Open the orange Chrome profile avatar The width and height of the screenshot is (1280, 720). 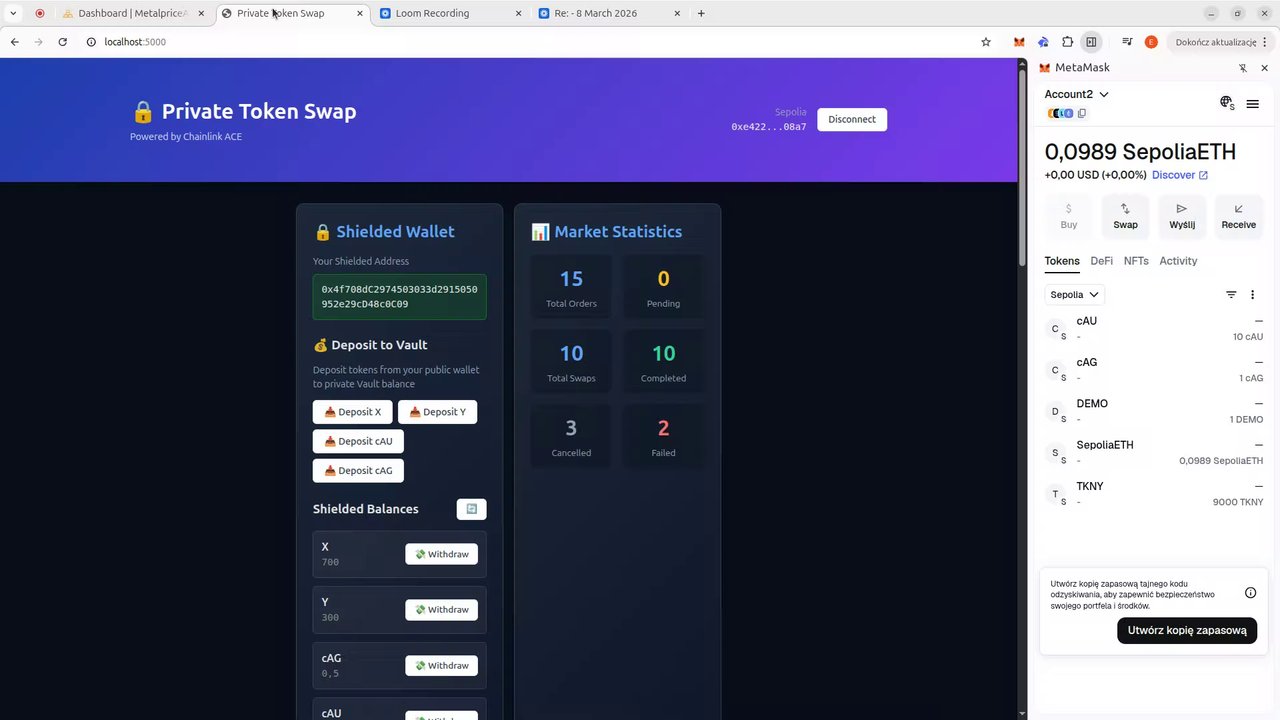(x=1151, y=42)
